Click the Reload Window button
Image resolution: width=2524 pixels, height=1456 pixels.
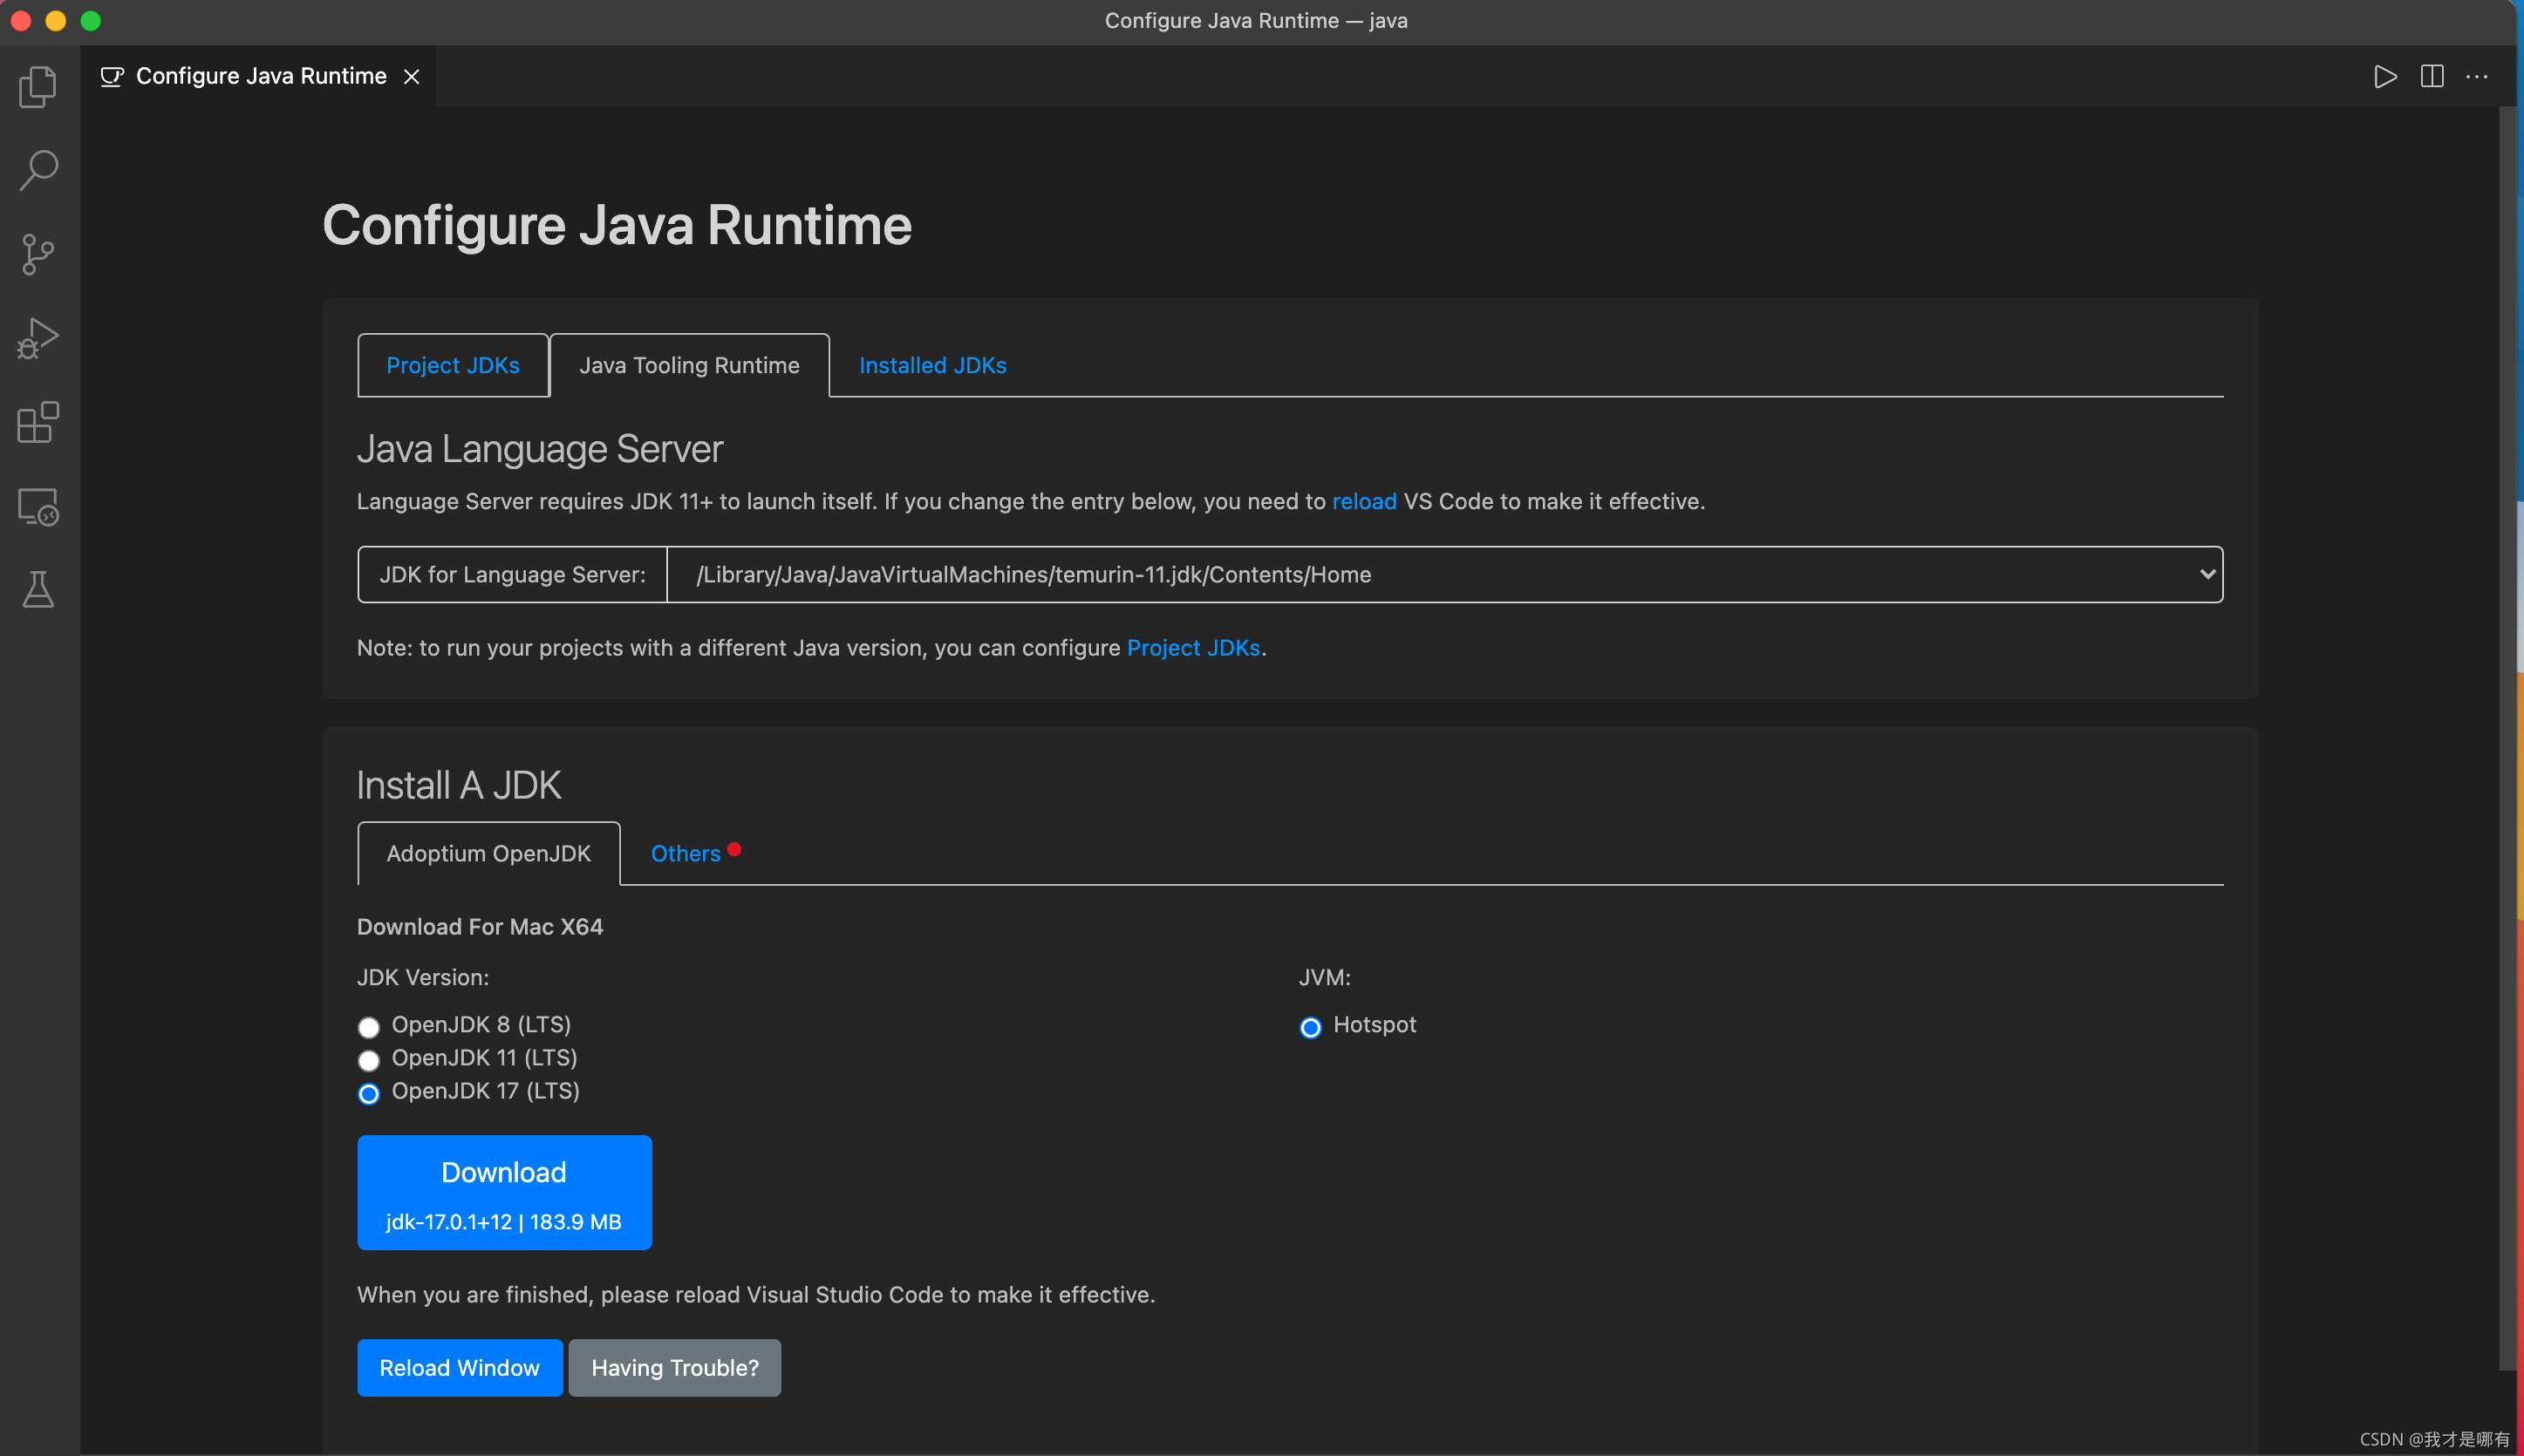(459, 1368)
